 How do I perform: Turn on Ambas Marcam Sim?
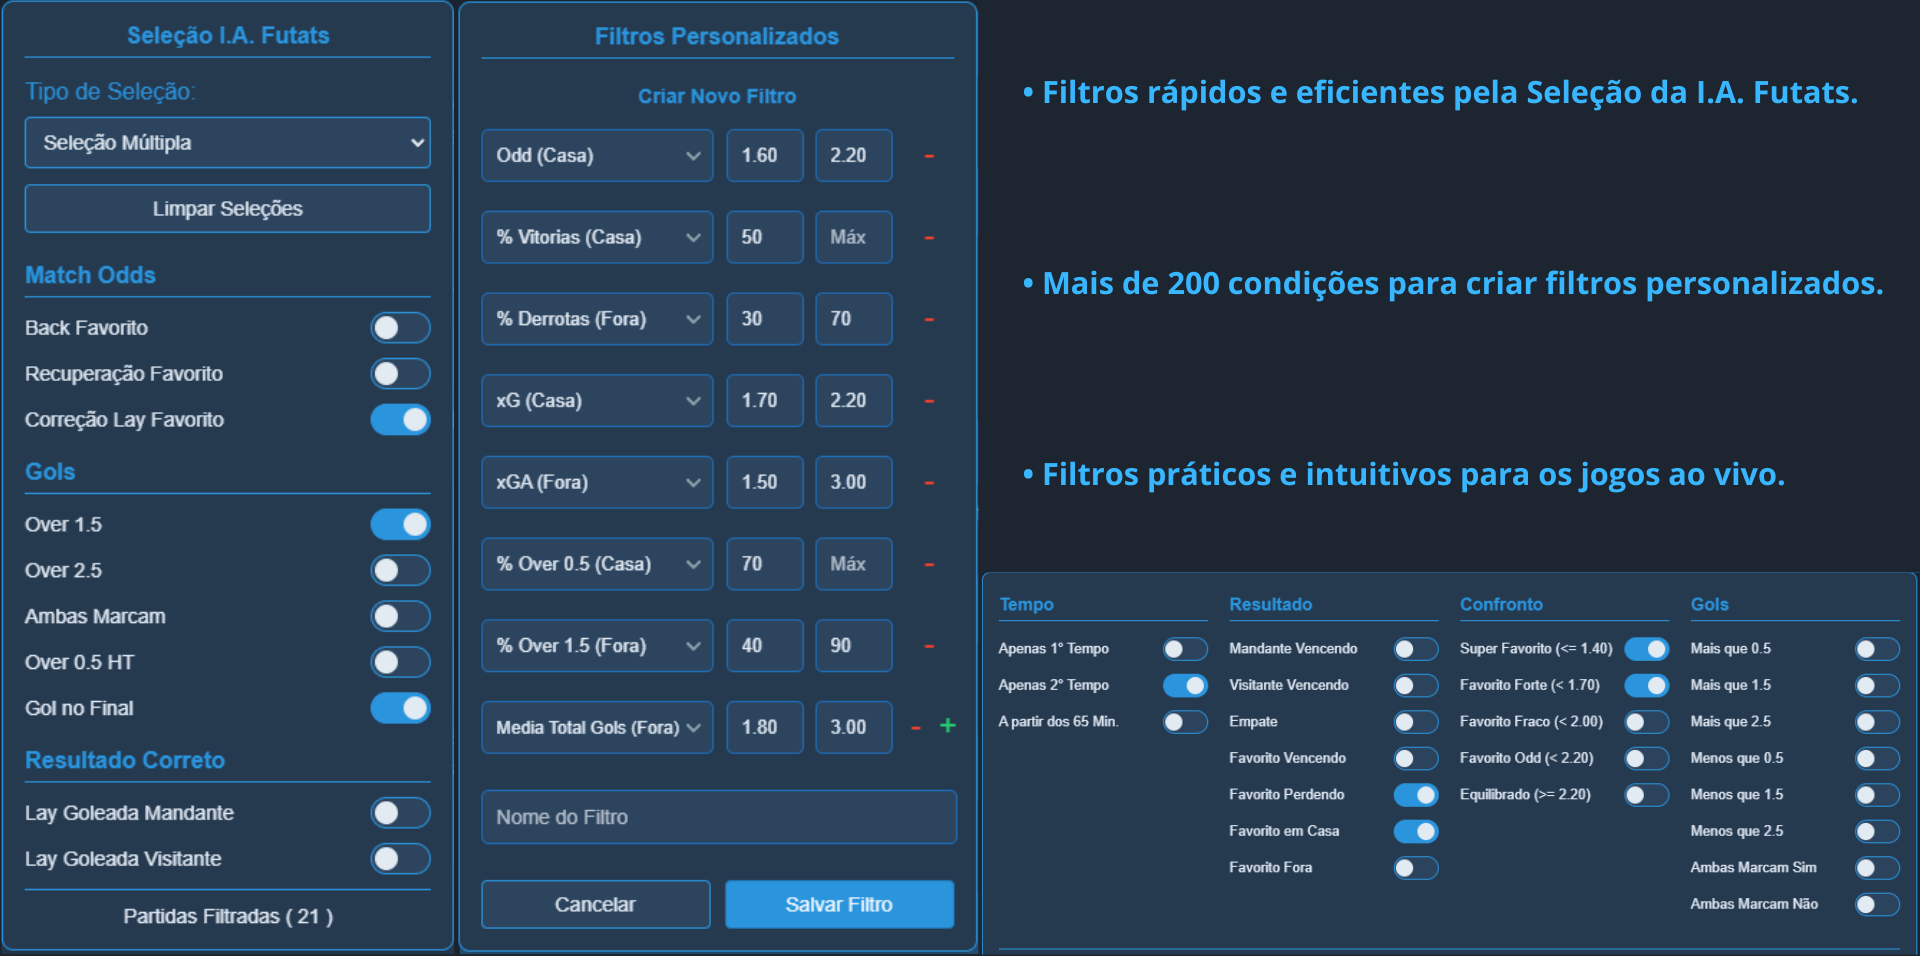click(x=1878, y=868)
